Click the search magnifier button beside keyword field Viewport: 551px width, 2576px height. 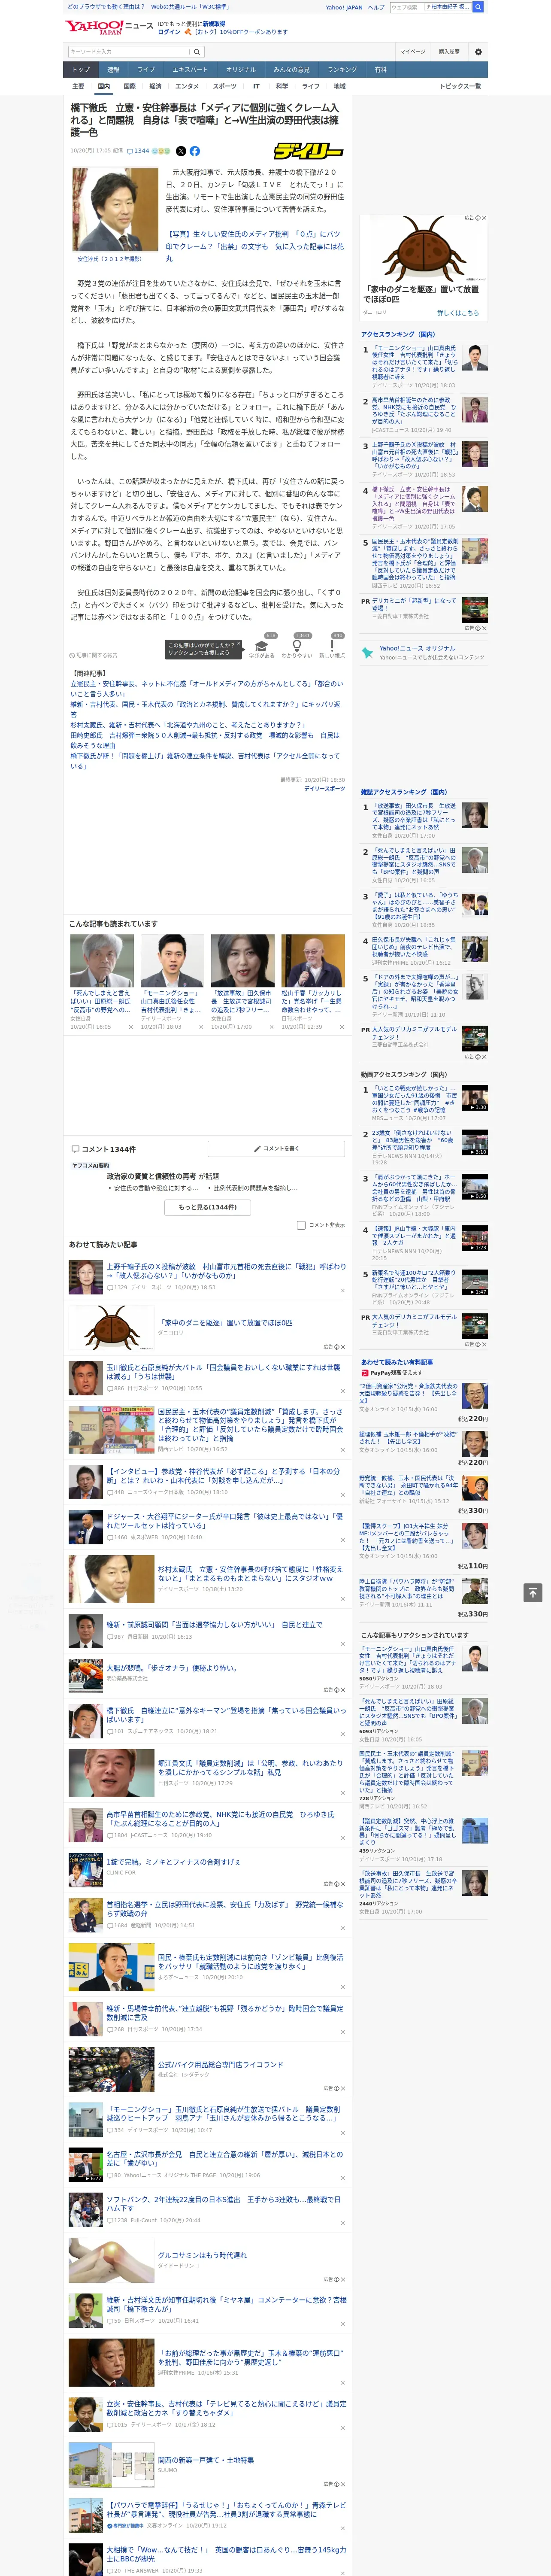pyautogui.click(x=196, y=52)
